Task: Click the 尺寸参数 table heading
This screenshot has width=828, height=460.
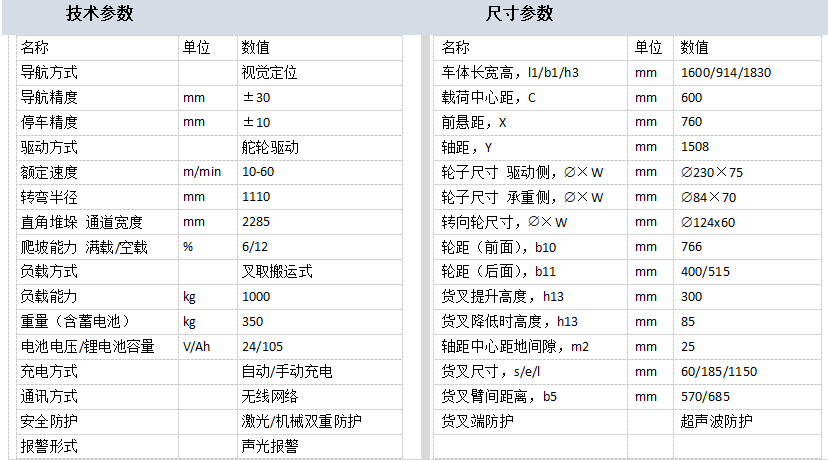Action: point(520,14)
